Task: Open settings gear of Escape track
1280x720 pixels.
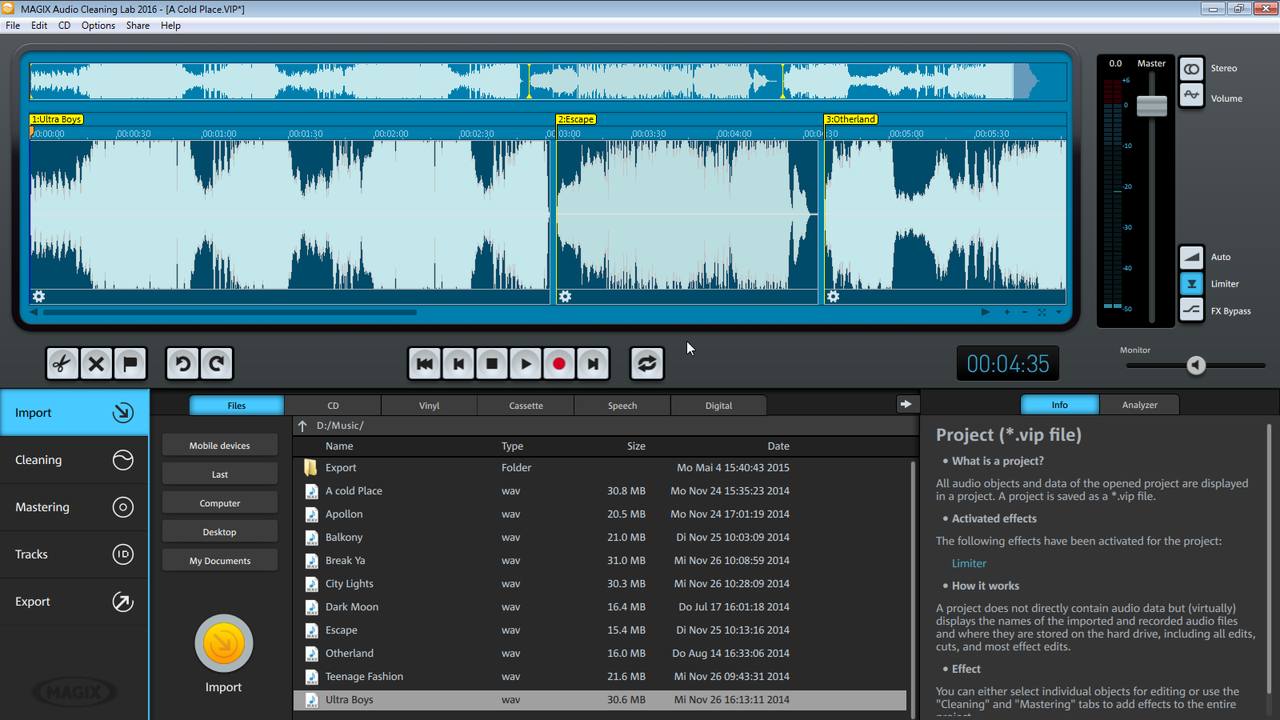Action: click(x=565, y=296)
